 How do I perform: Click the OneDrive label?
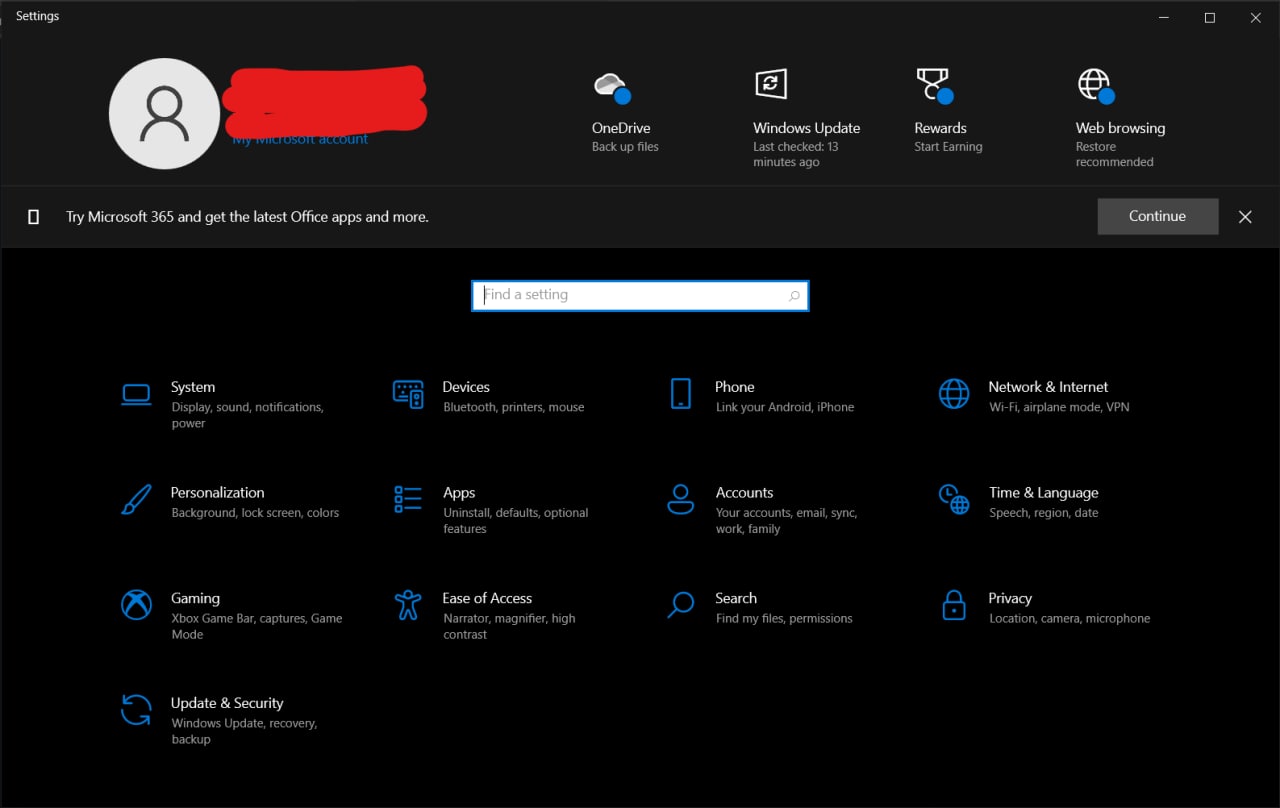pos(621,128)
